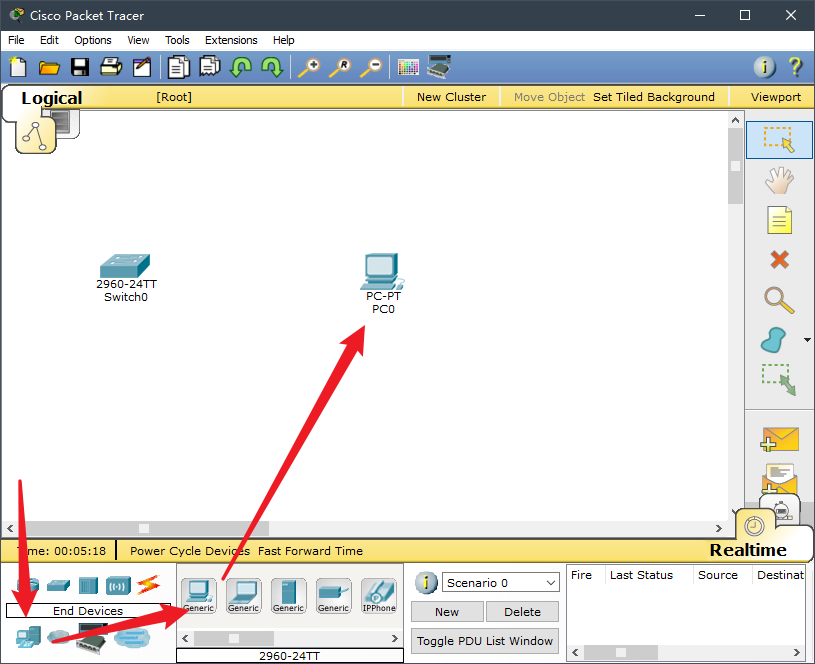This screenshot has height=664, width=815.
Task: Launch the Activity Wizard icon
Action: pos(142,67)
